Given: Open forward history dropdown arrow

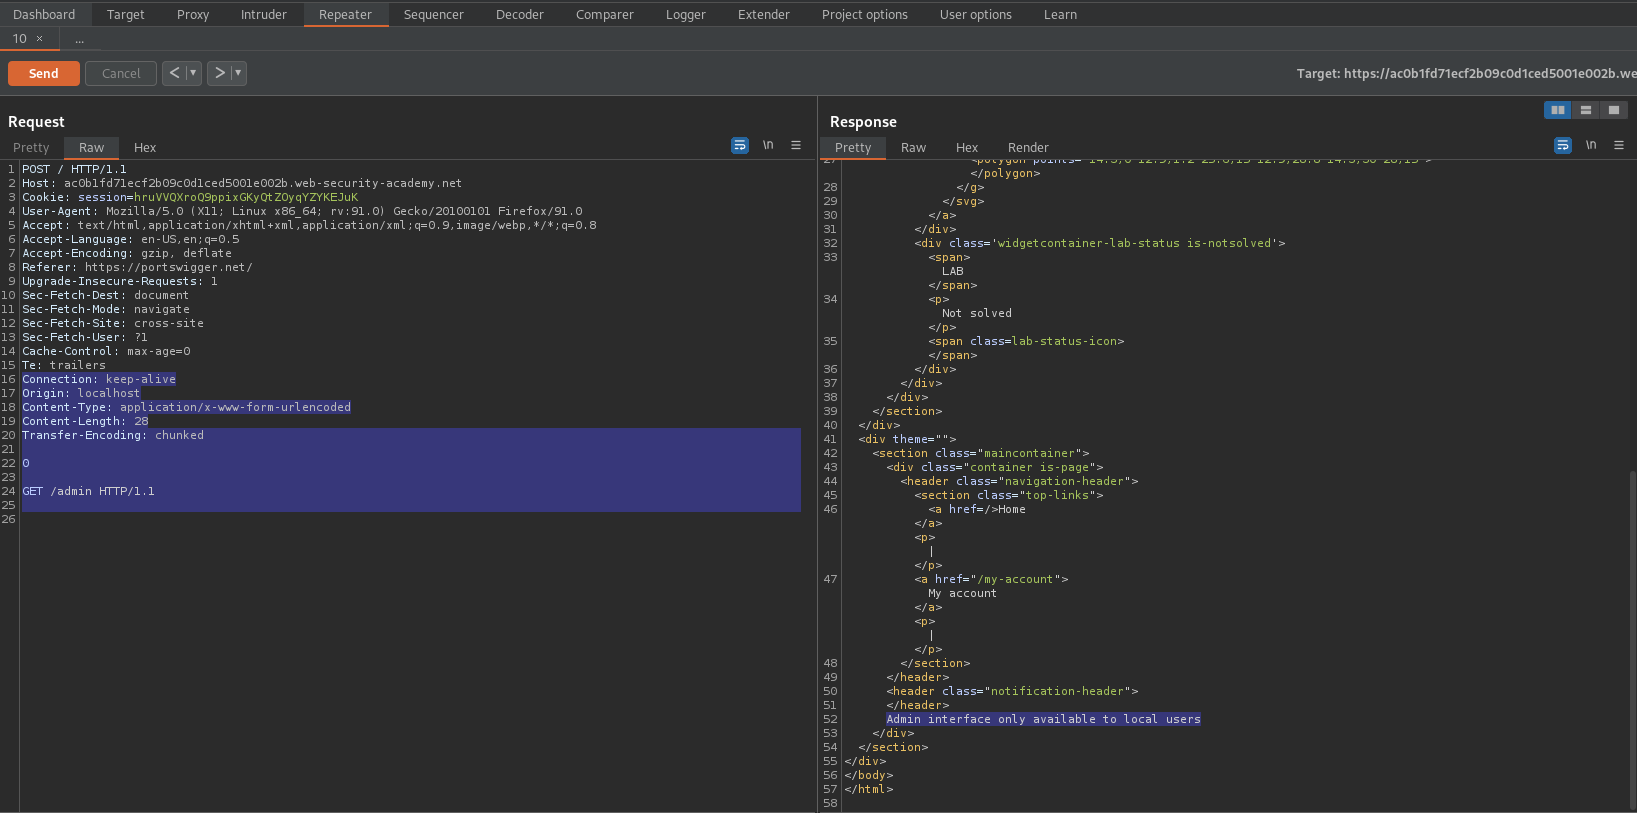Looking at the screenshot, I should point(239,73).
